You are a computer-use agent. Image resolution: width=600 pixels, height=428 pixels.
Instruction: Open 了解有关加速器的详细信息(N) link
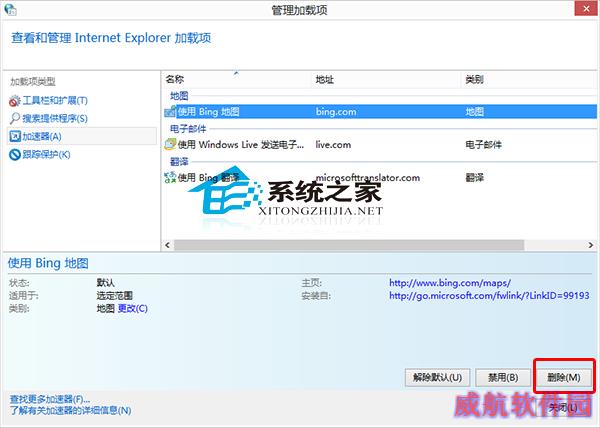click(x=70, y=410)
